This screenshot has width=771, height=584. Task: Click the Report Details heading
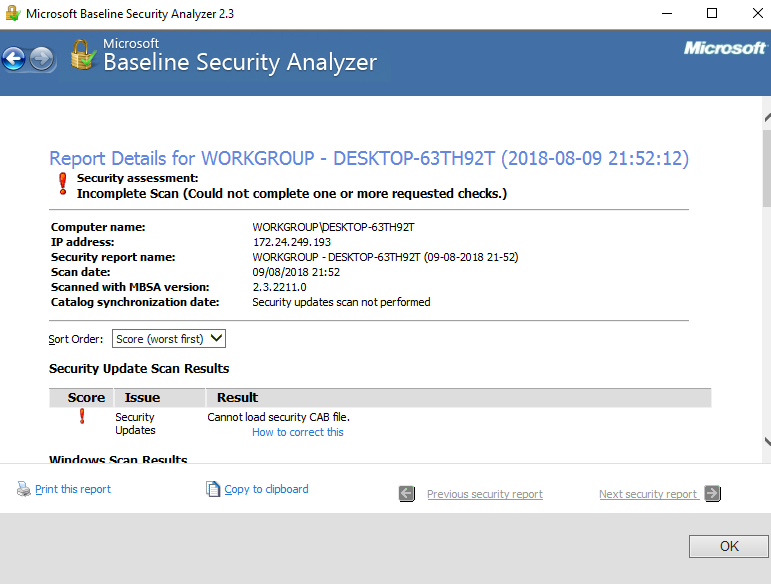click(x=369, y=158)
